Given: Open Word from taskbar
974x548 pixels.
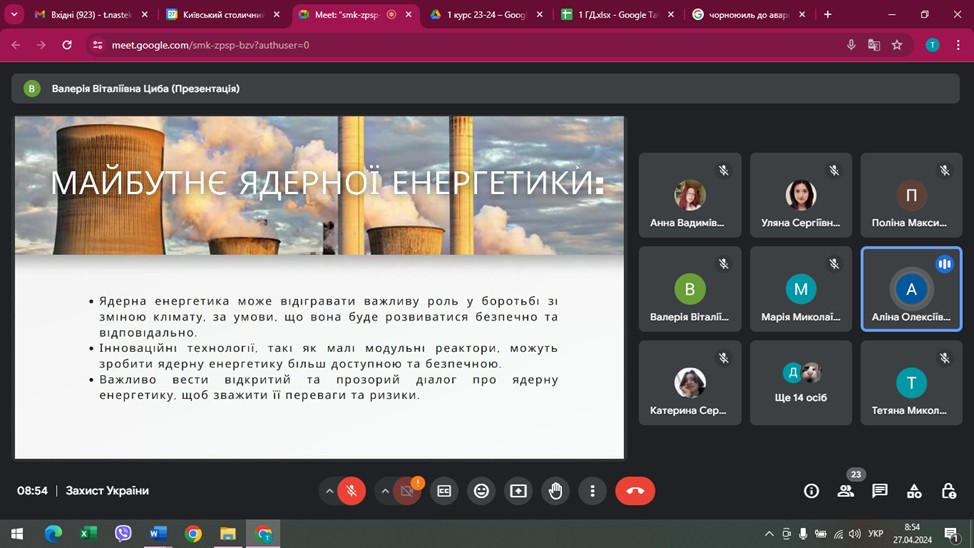Looking at the screenshot, I should (158, 534).
